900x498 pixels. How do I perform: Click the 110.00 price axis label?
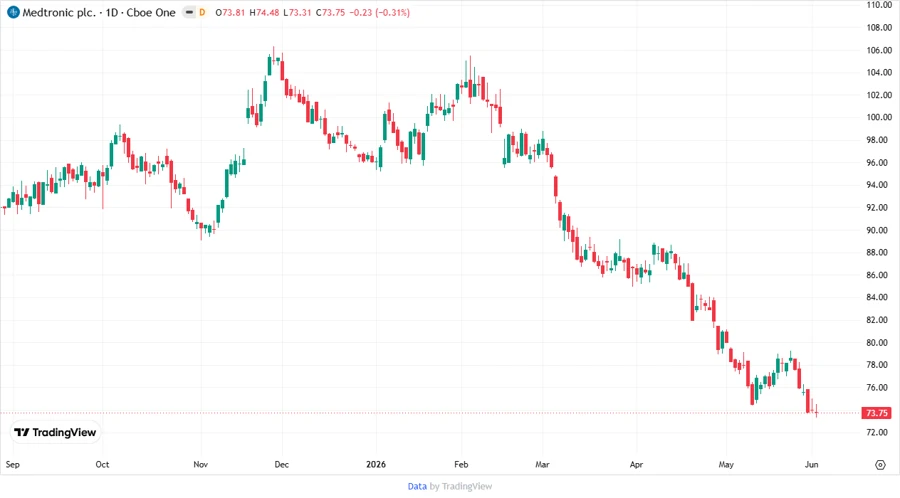(x=879, y=5)
